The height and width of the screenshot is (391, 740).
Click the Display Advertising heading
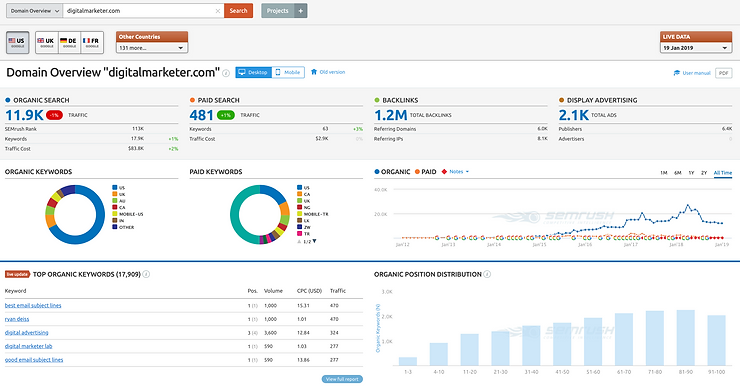602,100
